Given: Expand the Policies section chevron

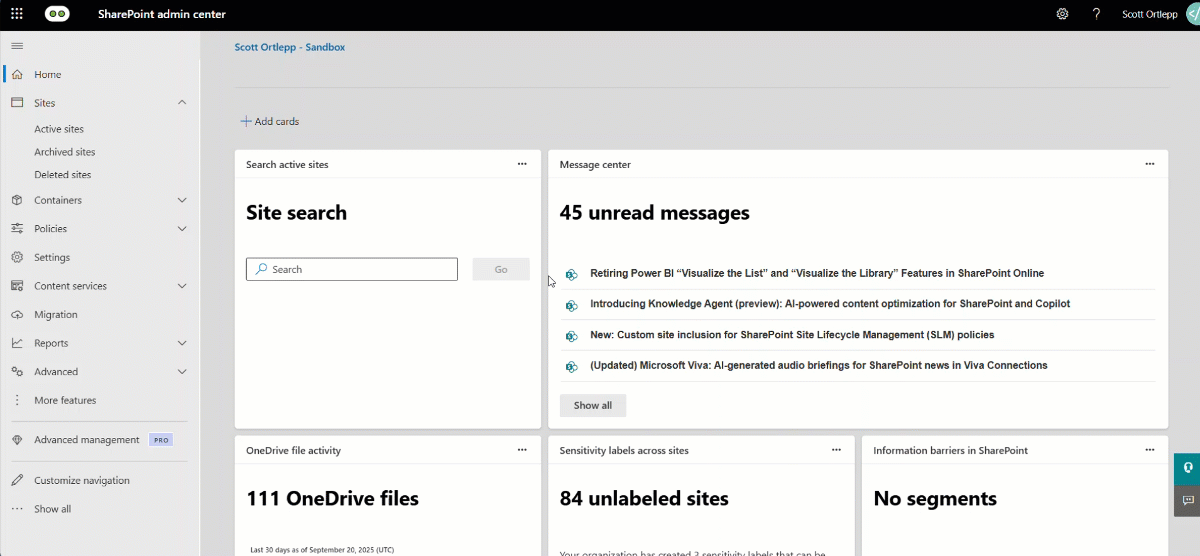Looking at the screenshot, I should click(x=182, y=228).
